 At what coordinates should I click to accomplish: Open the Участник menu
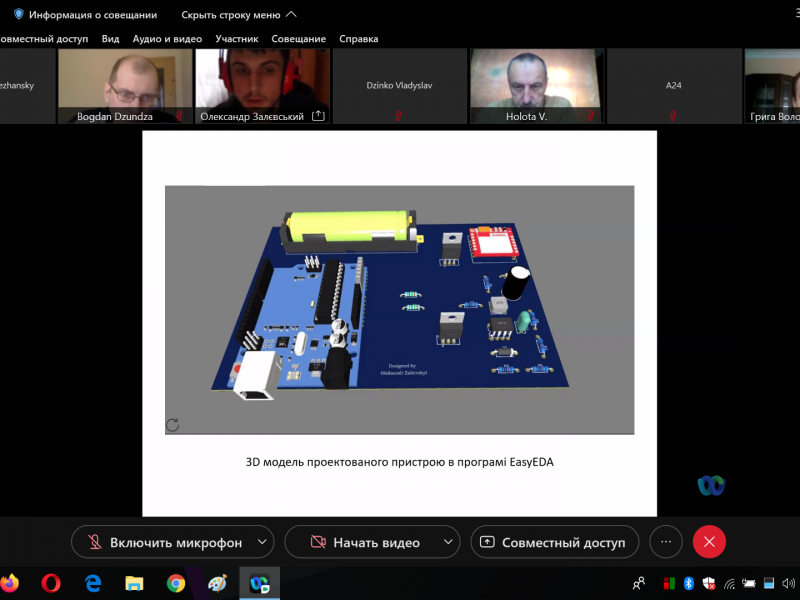pos(237,39)
